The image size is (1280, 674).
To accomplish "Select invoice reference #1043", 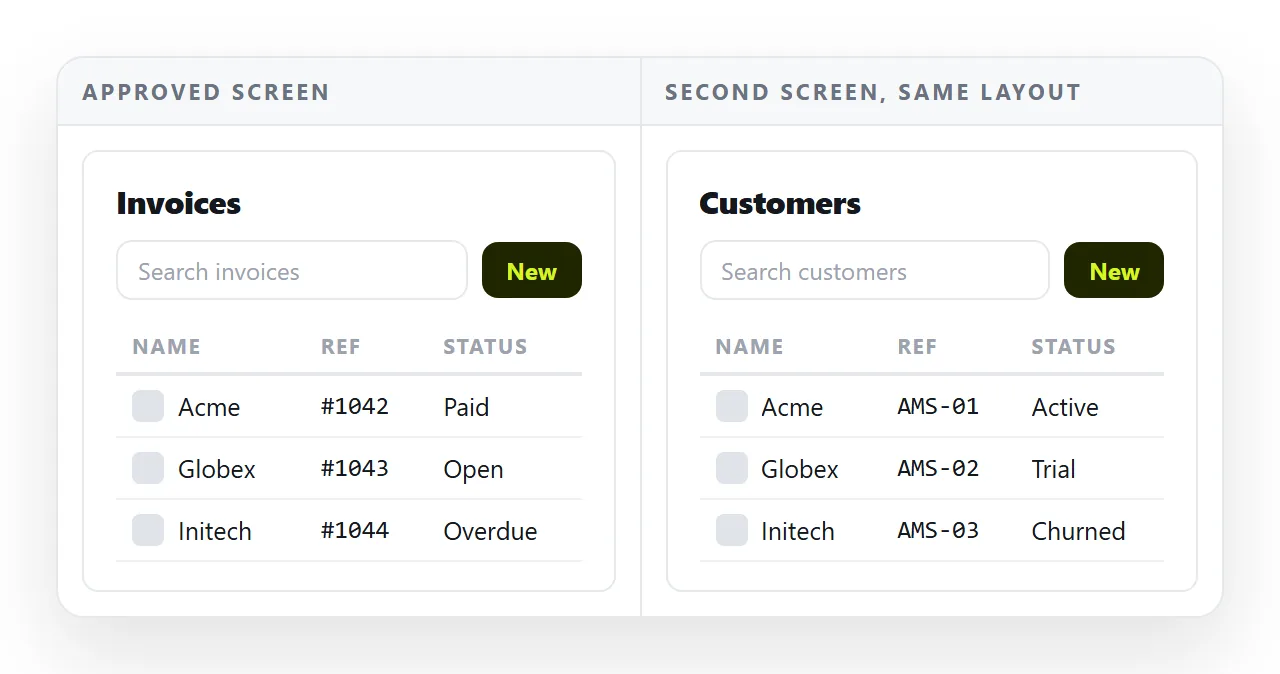I will point(355,469).
